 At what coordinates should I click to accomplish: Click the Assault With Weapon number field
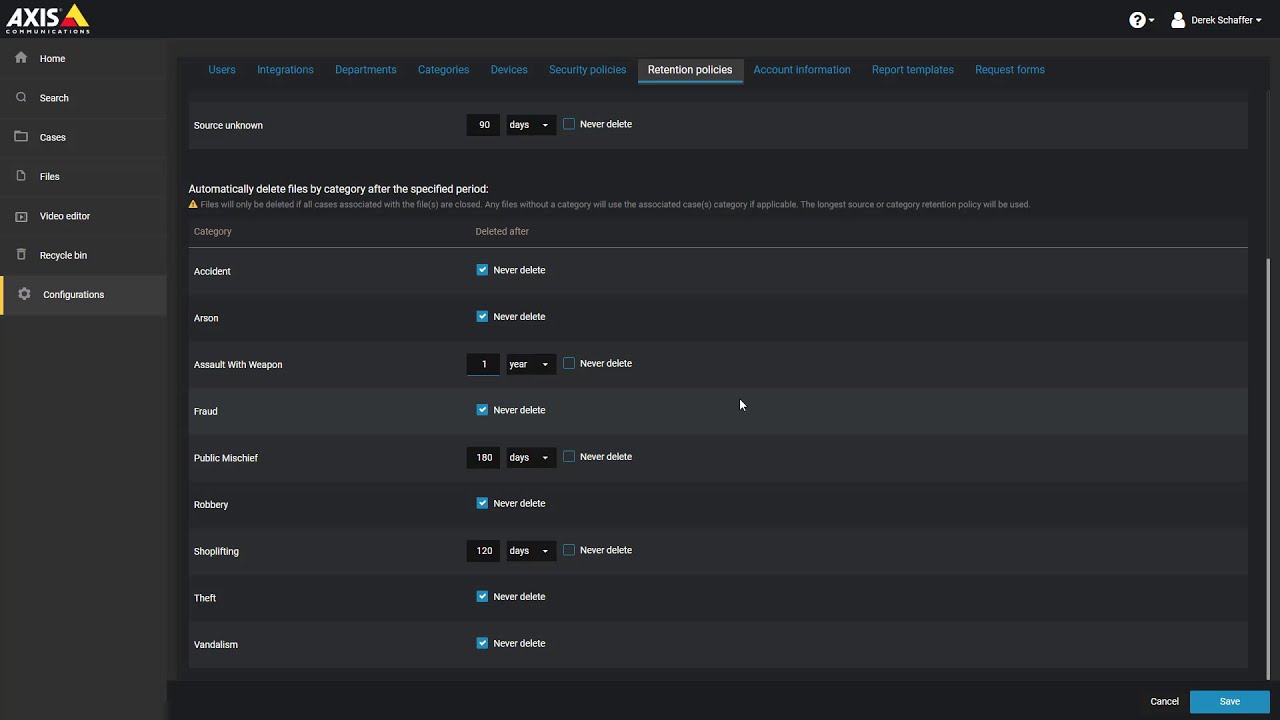coord(484,364)
